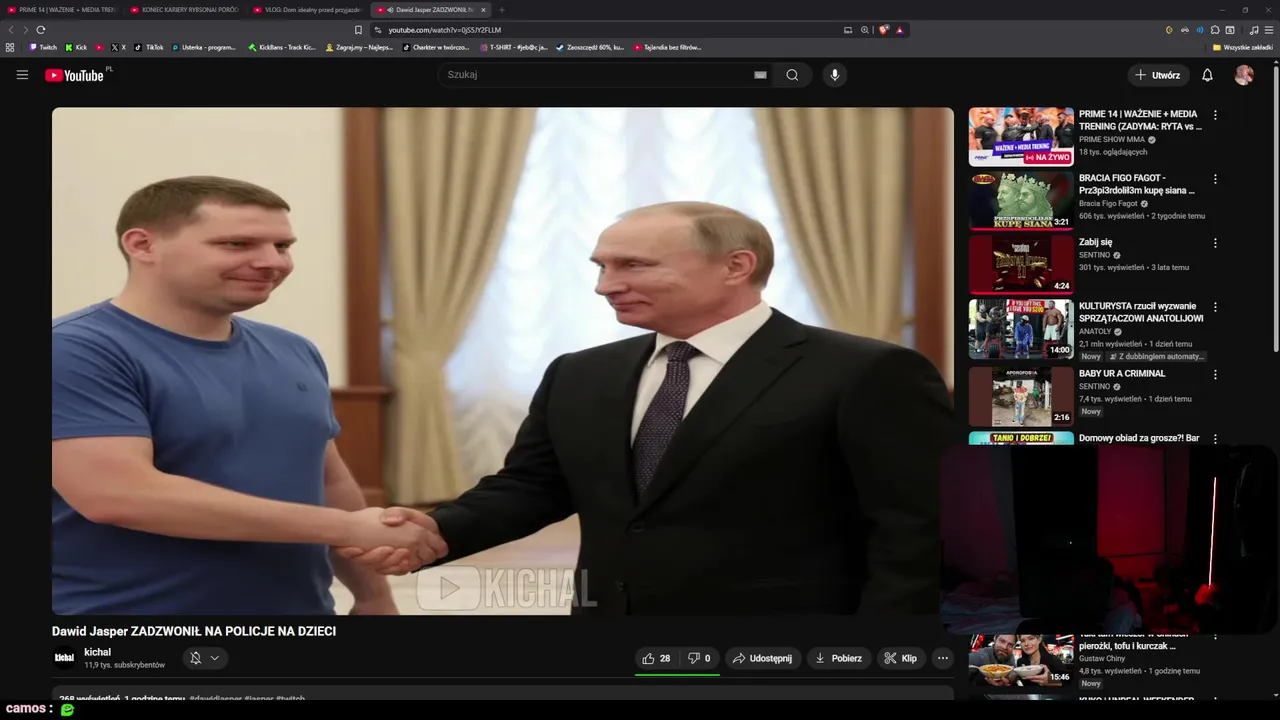Click the 11,9 tys. subskrybentów text
This screenshot has width=1280, height=720.
[124, 665]
